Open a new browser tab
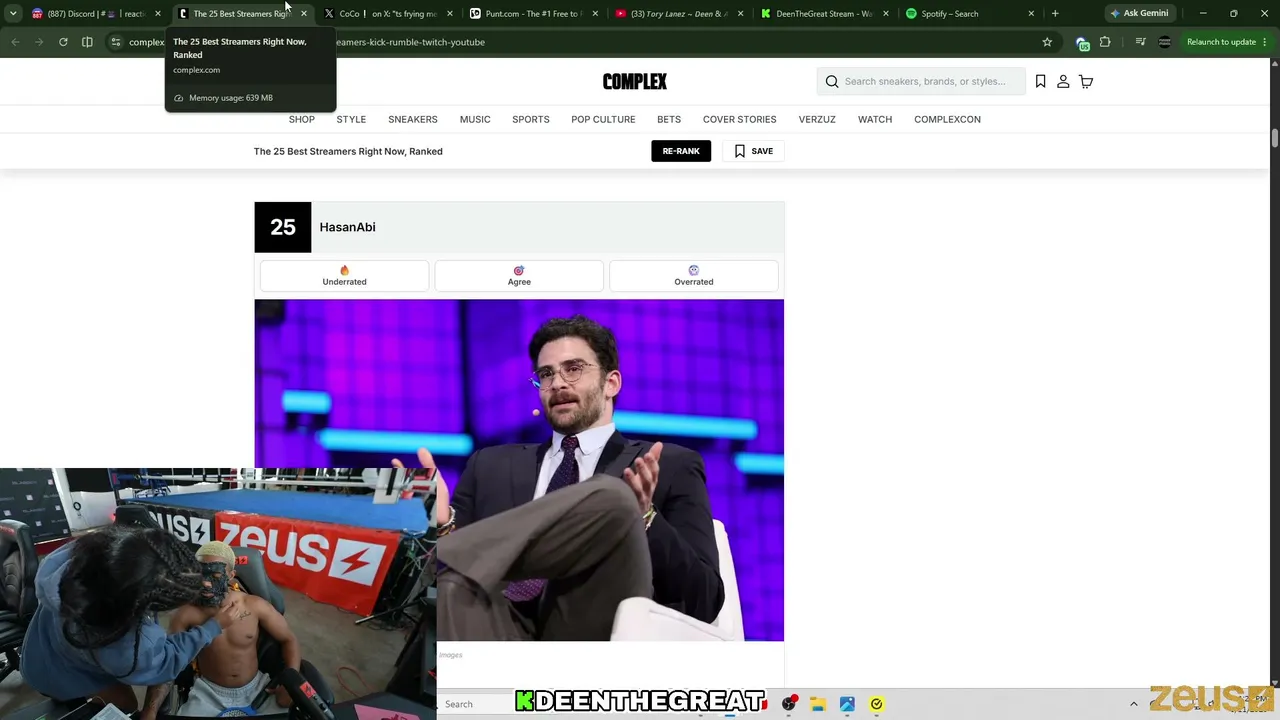The height and width of the screenshot is (720, 1280). [x=1055, y=14]
